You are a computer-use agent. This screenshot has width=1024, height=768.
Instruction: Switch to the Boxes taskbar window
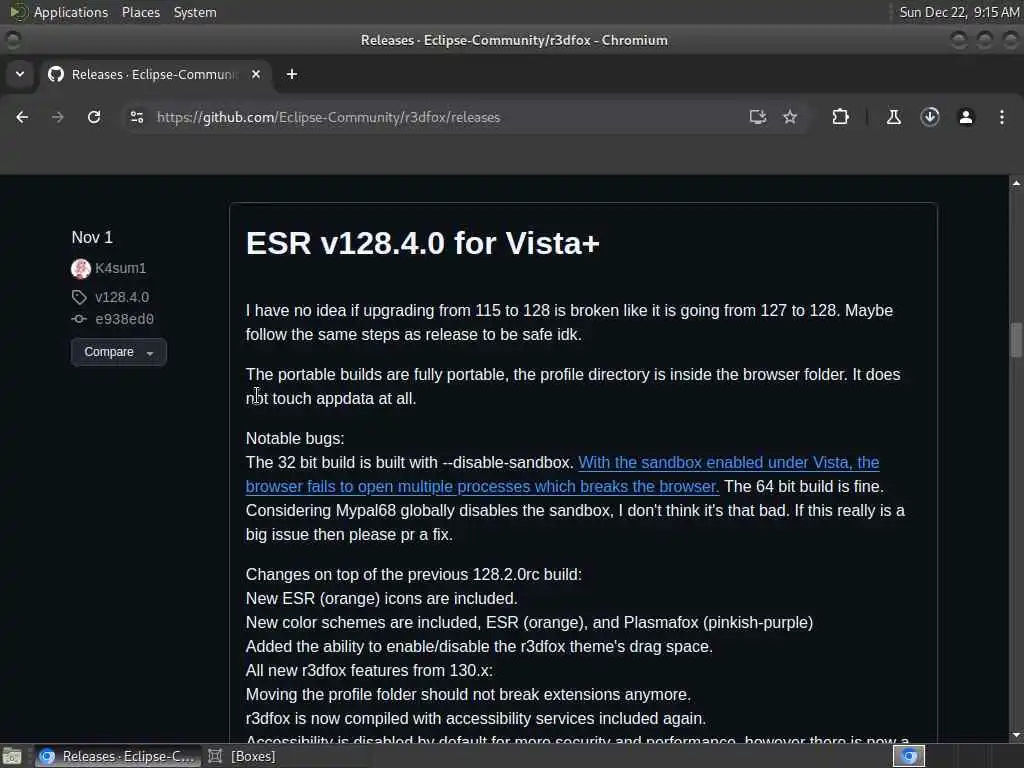point(242,756)
